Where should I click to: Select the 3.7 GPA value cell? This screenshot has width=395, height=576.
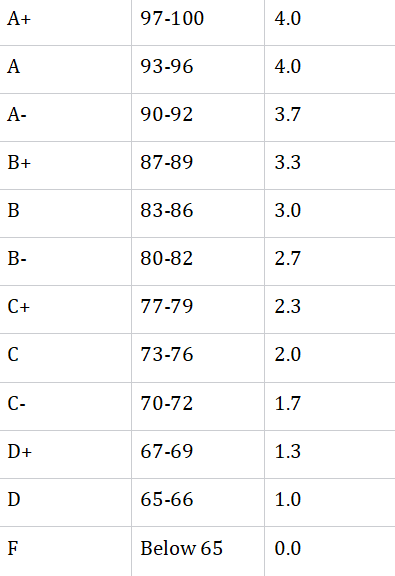click(330, 118)
